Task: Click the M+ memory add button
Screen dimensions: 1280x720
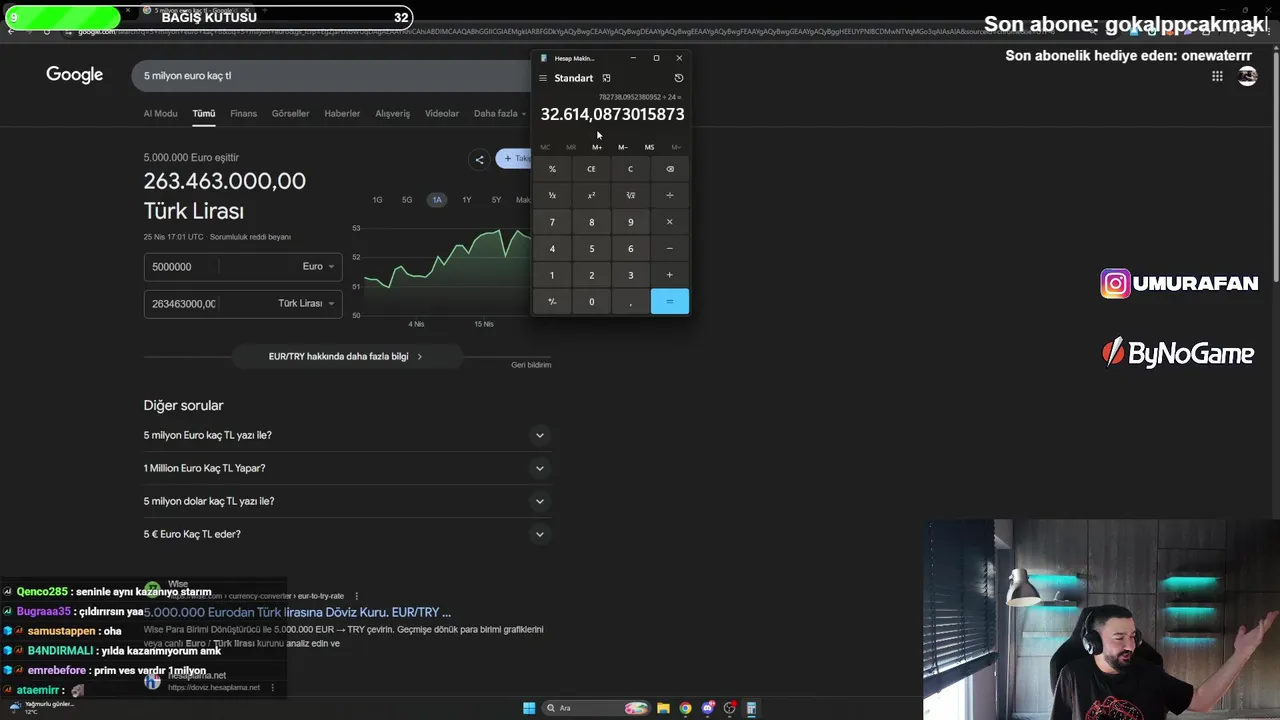Action: (597, 147)
